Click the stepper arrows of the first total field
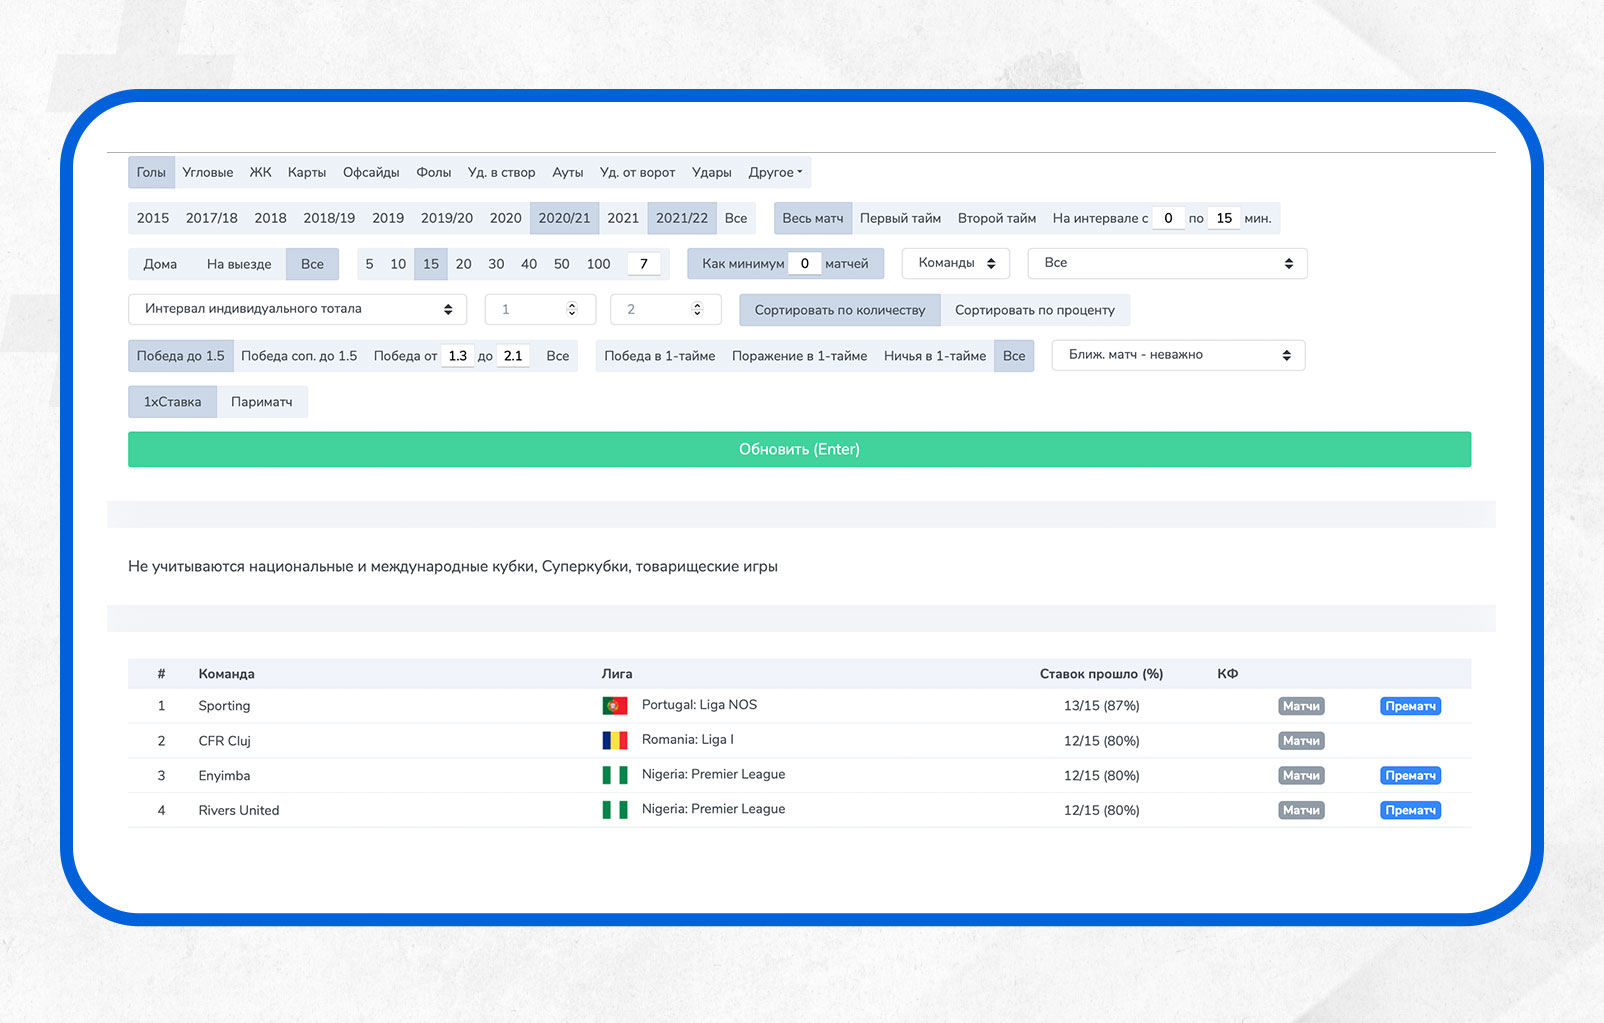Image resolution: width=1604 pixels, height=1023 pixels. tap(572, 309)
